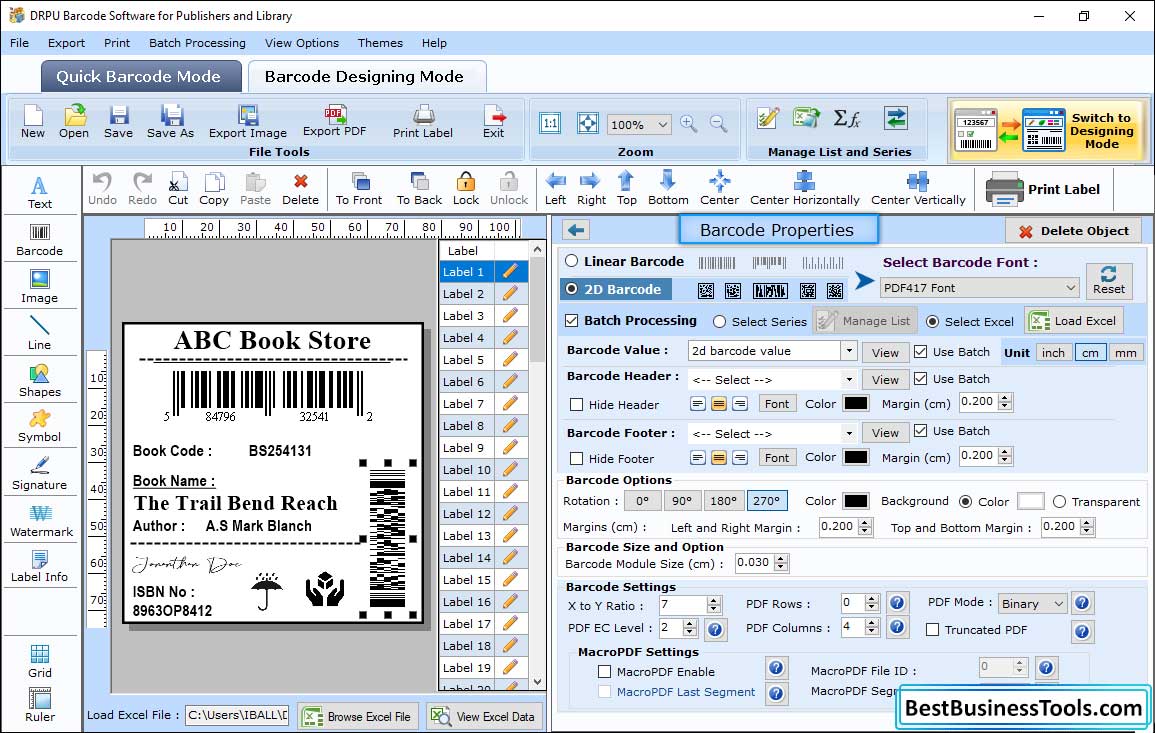This screenshot has height=733, width=1155.
Task: Click the Load Excel button
Action: tap(1074, 321)
